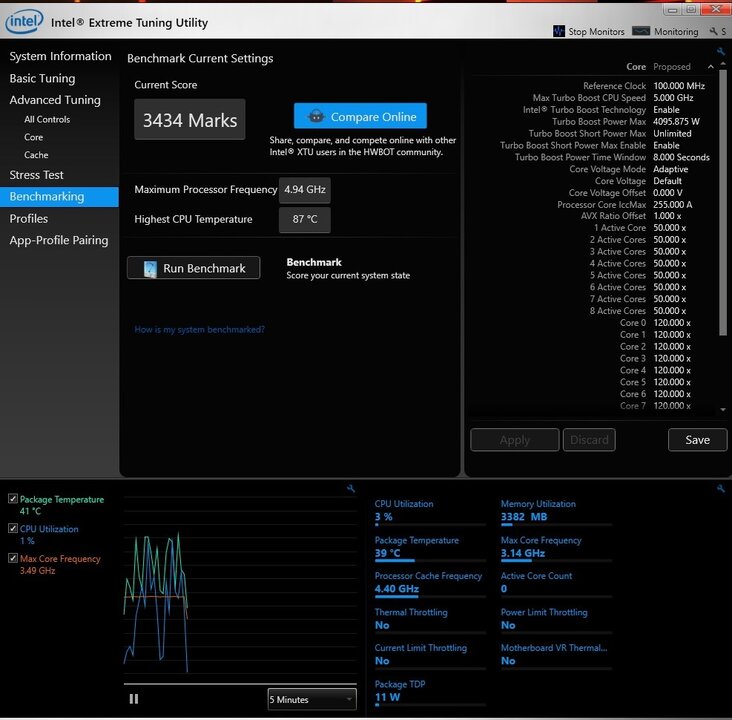Click the Discard button
This screenshot has height=720, width=732.
[x=589, y=440]
